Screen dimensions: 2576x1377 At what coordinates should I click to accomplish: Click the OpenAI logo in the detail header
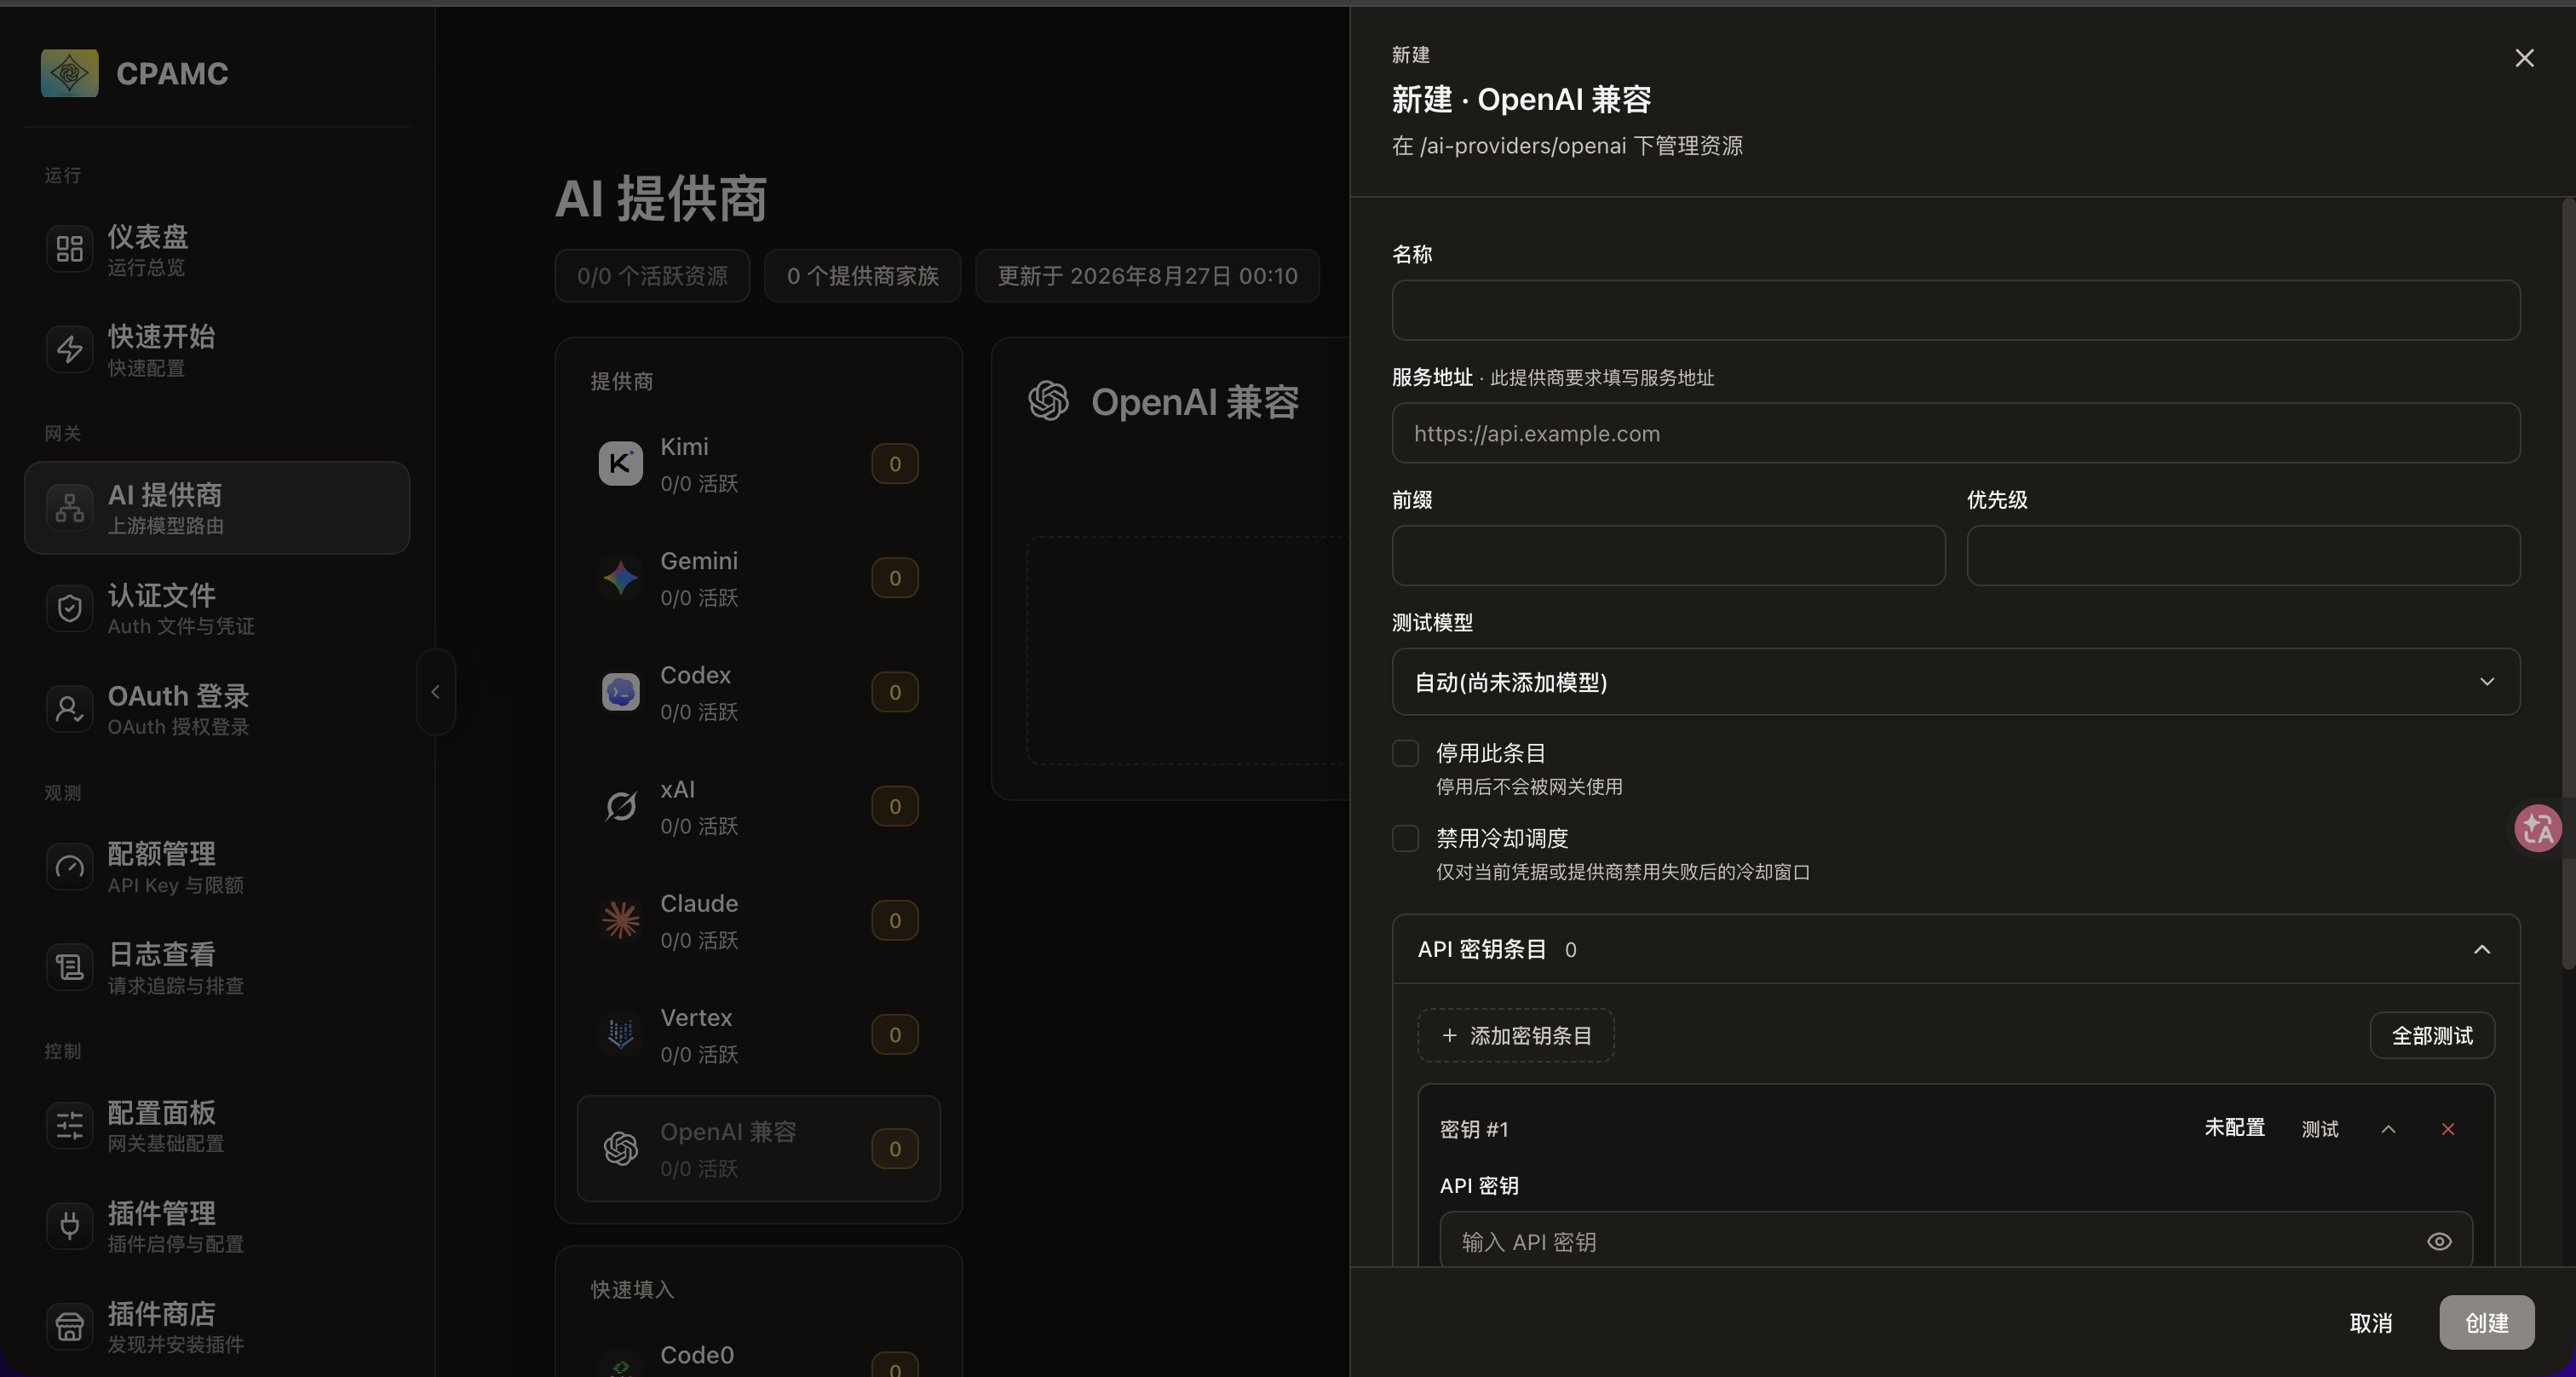[x=1048, y=401]
